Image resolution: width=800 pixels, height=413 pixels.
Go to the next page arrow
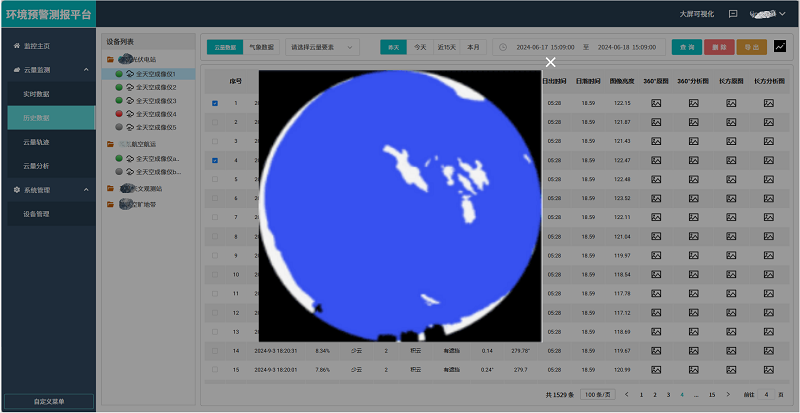726,395
